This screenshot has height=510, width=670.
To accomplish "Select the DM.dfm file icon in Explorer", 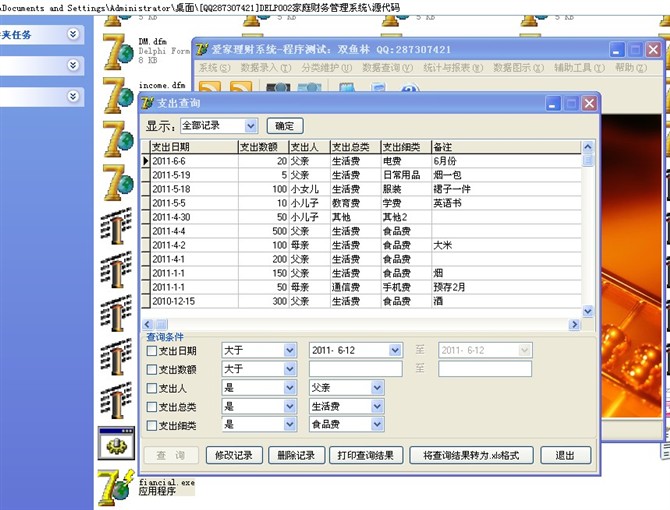I will [118, 52].
